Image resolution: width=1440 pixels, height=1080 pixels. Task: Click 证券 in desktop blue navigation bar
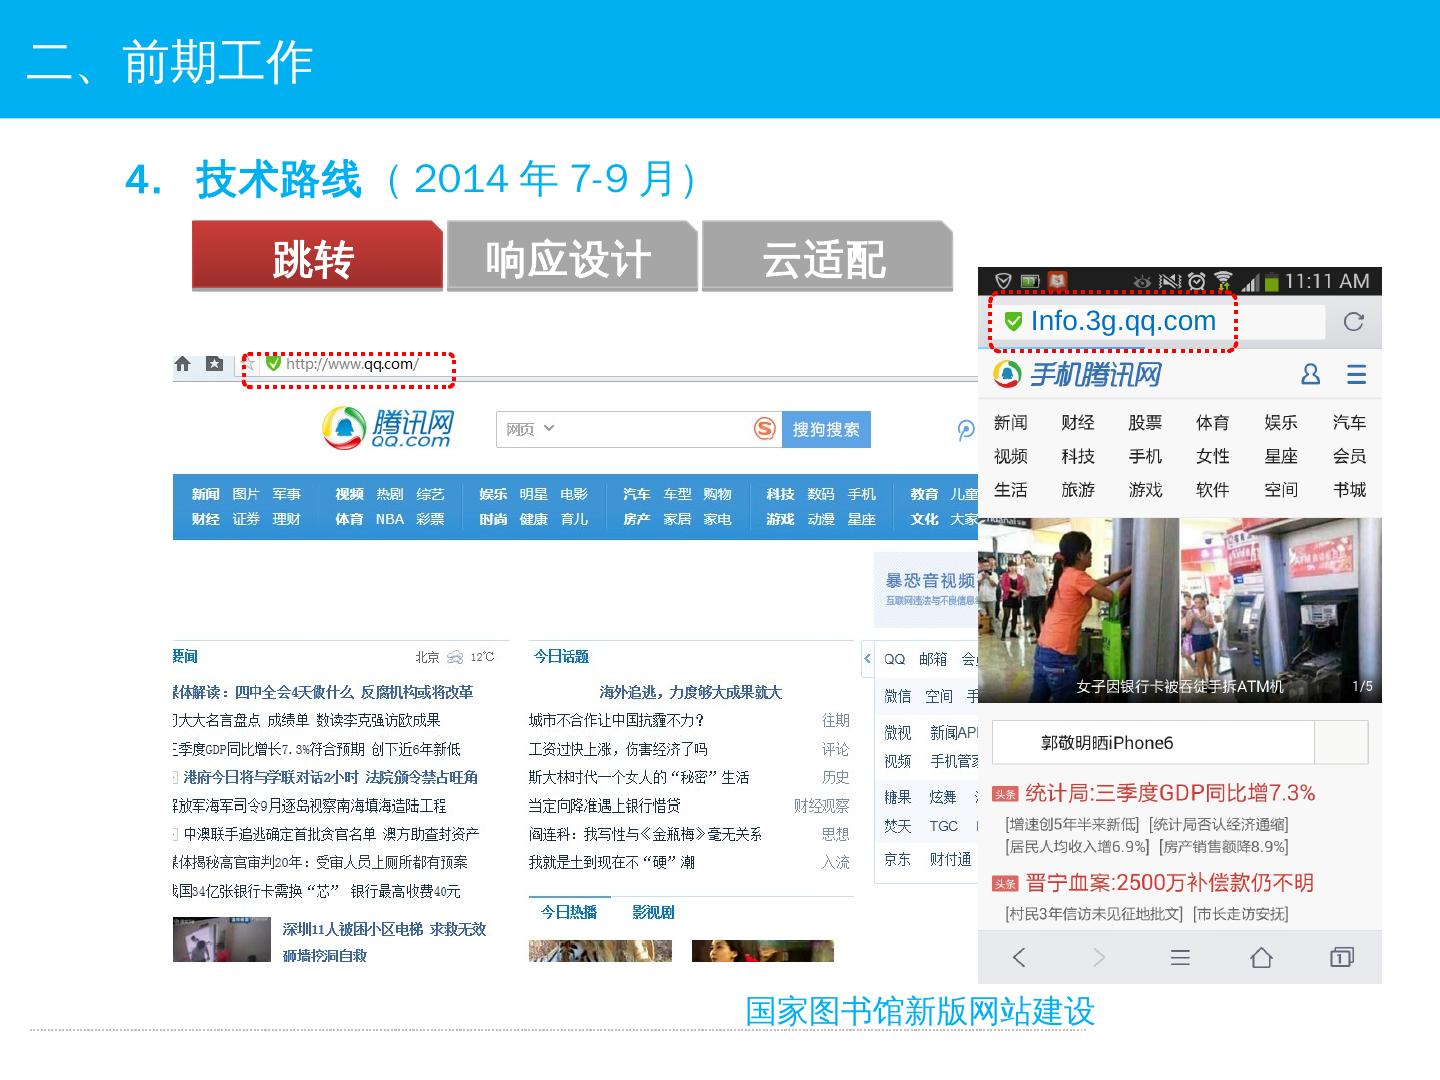coord(246,519)
